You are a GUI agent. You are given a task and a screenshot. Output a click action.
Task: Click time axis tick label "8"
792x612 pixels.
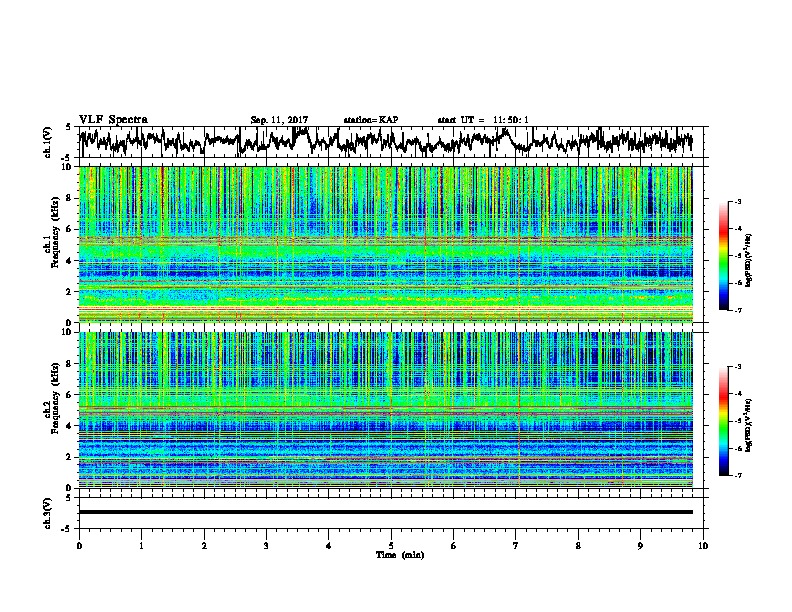point(578,546)
